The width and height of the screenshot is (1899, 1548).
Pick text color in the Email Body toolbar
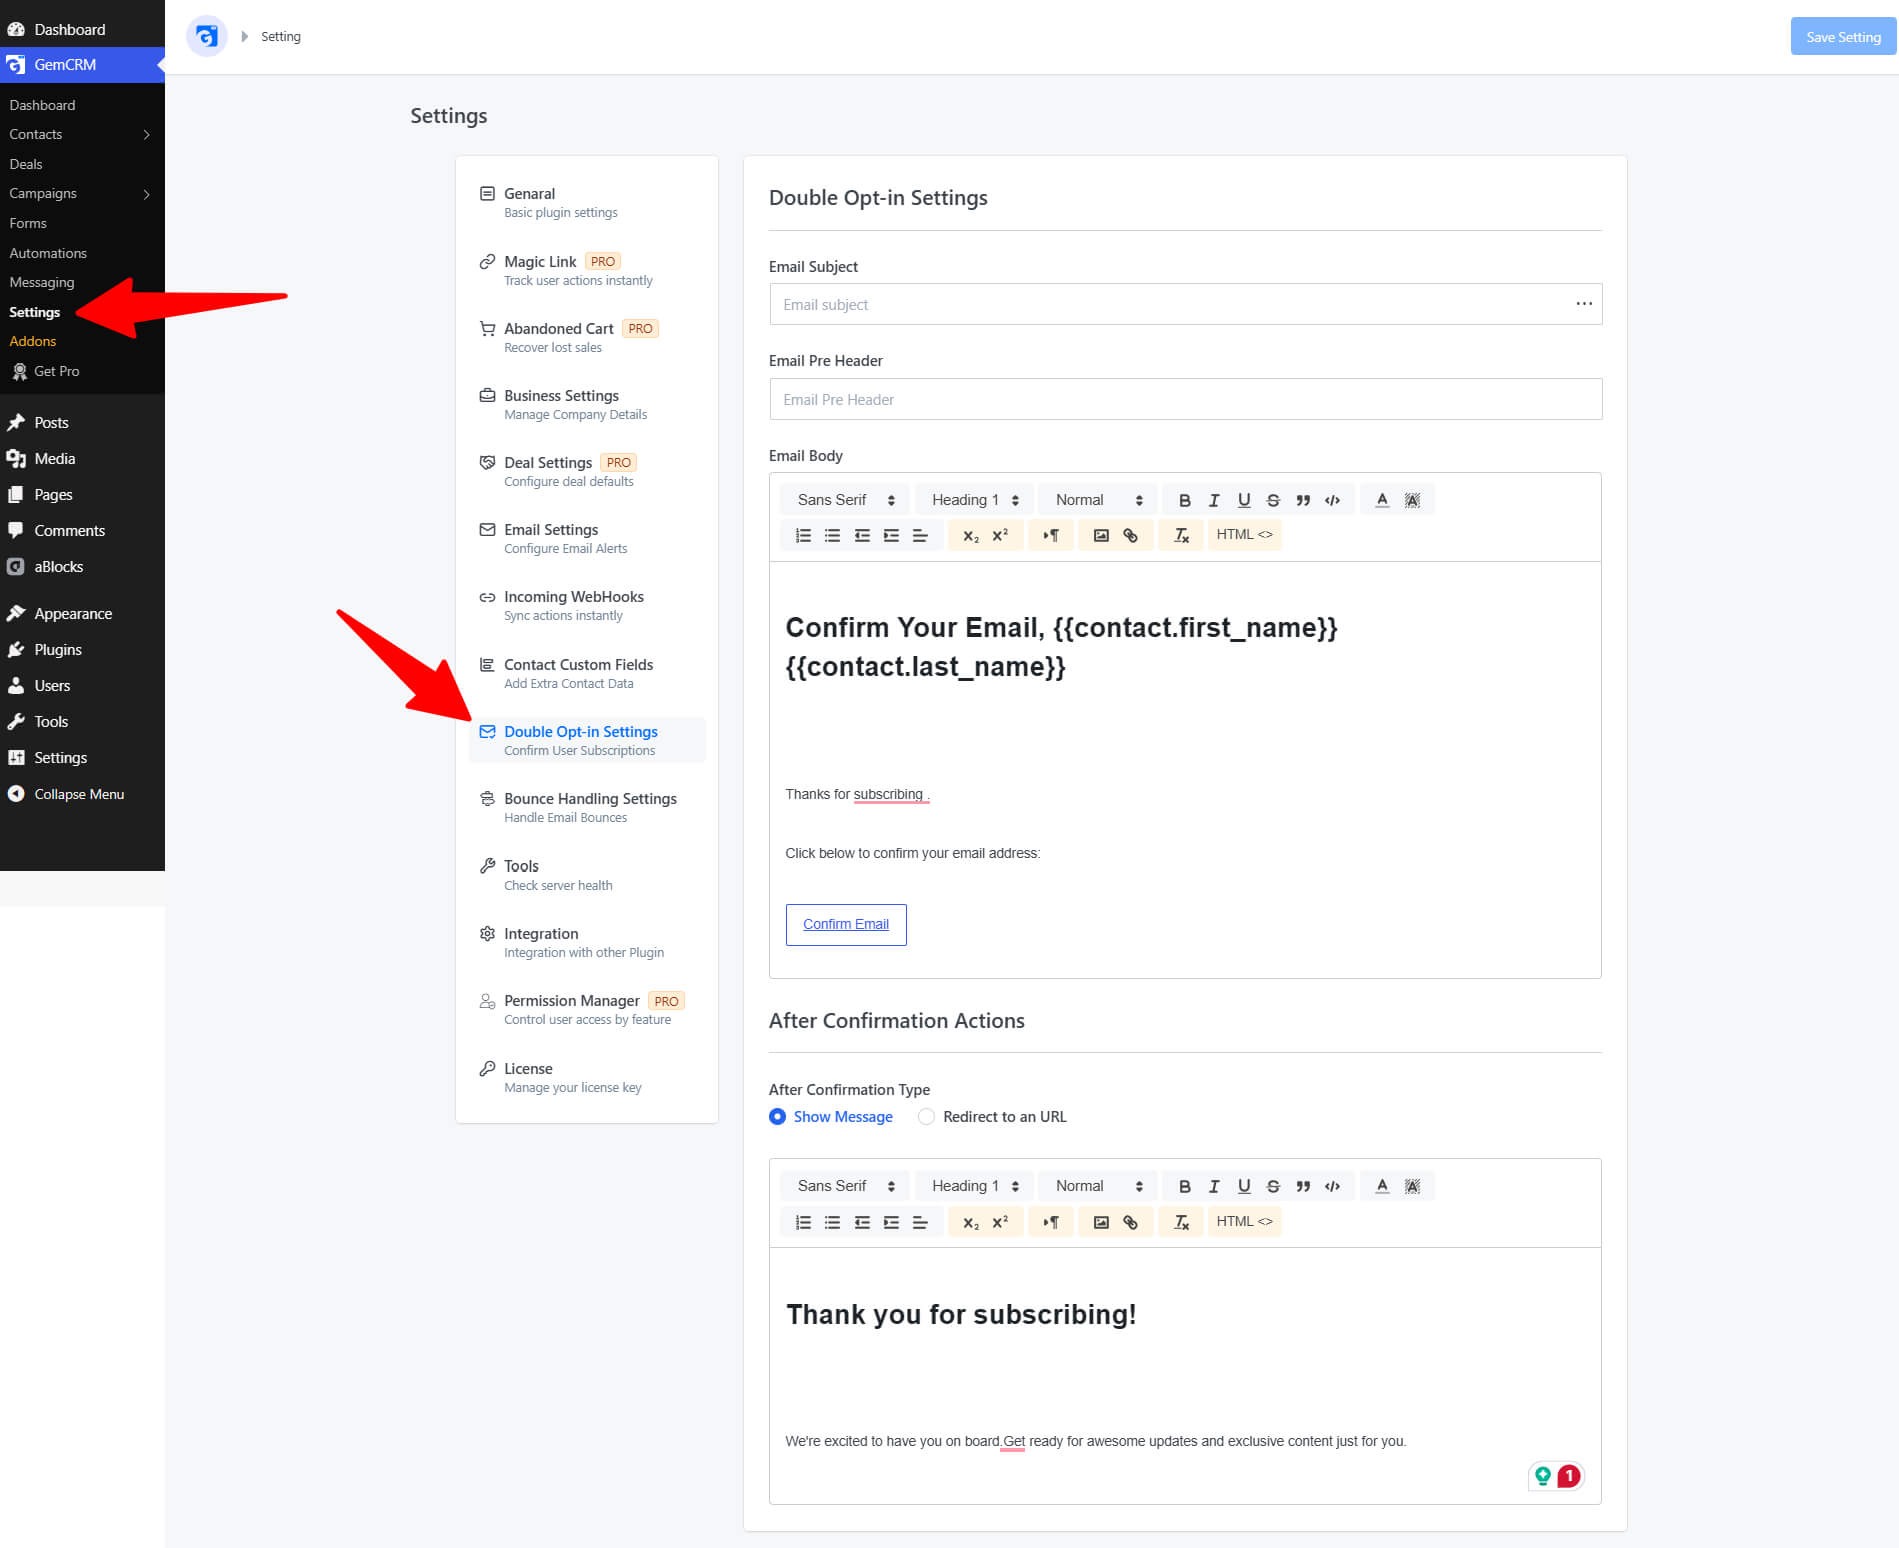[1382, 500]
